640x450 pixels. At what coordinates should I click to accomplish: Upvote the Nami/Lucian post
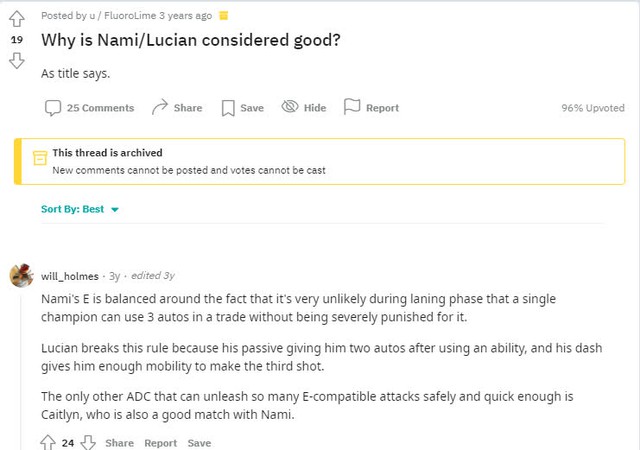point(15,19)
